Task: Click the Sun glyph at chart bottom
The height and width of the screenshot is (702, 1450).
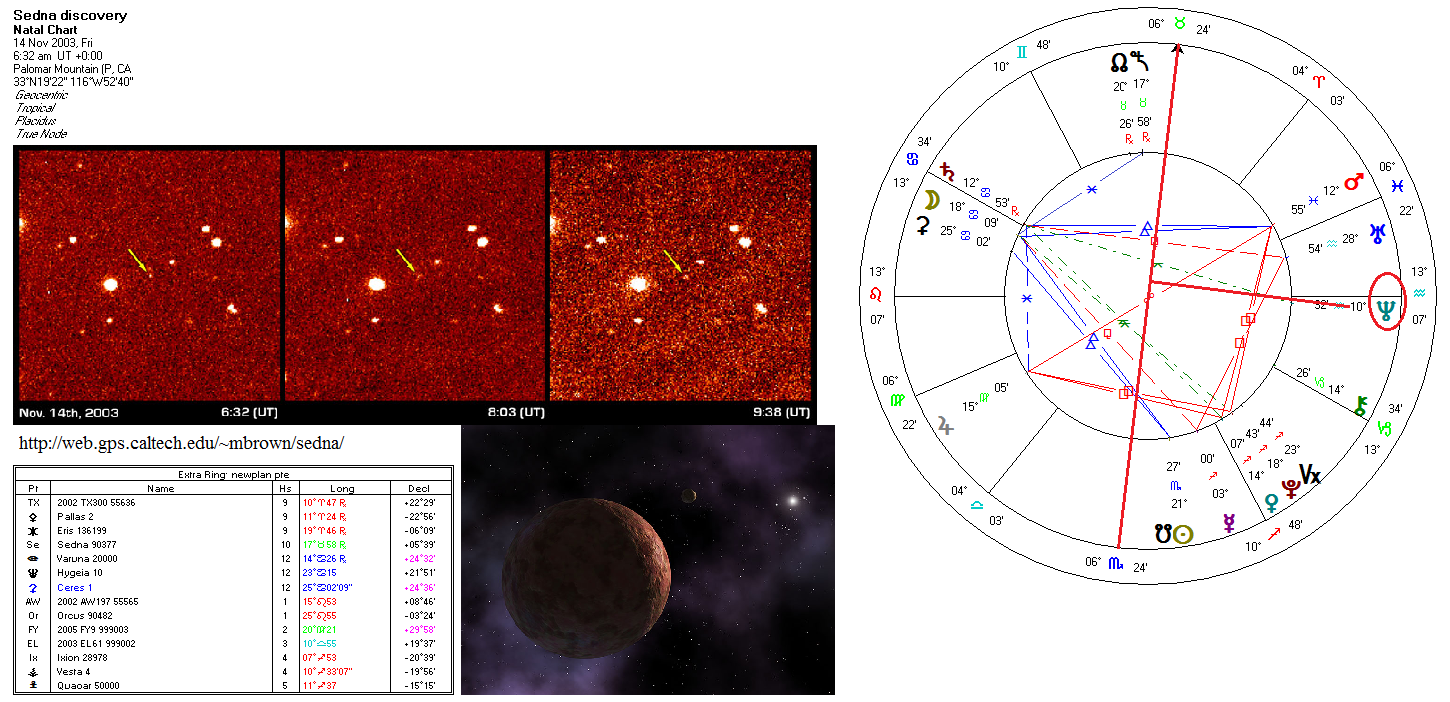Action: [x=1184, y=534]
